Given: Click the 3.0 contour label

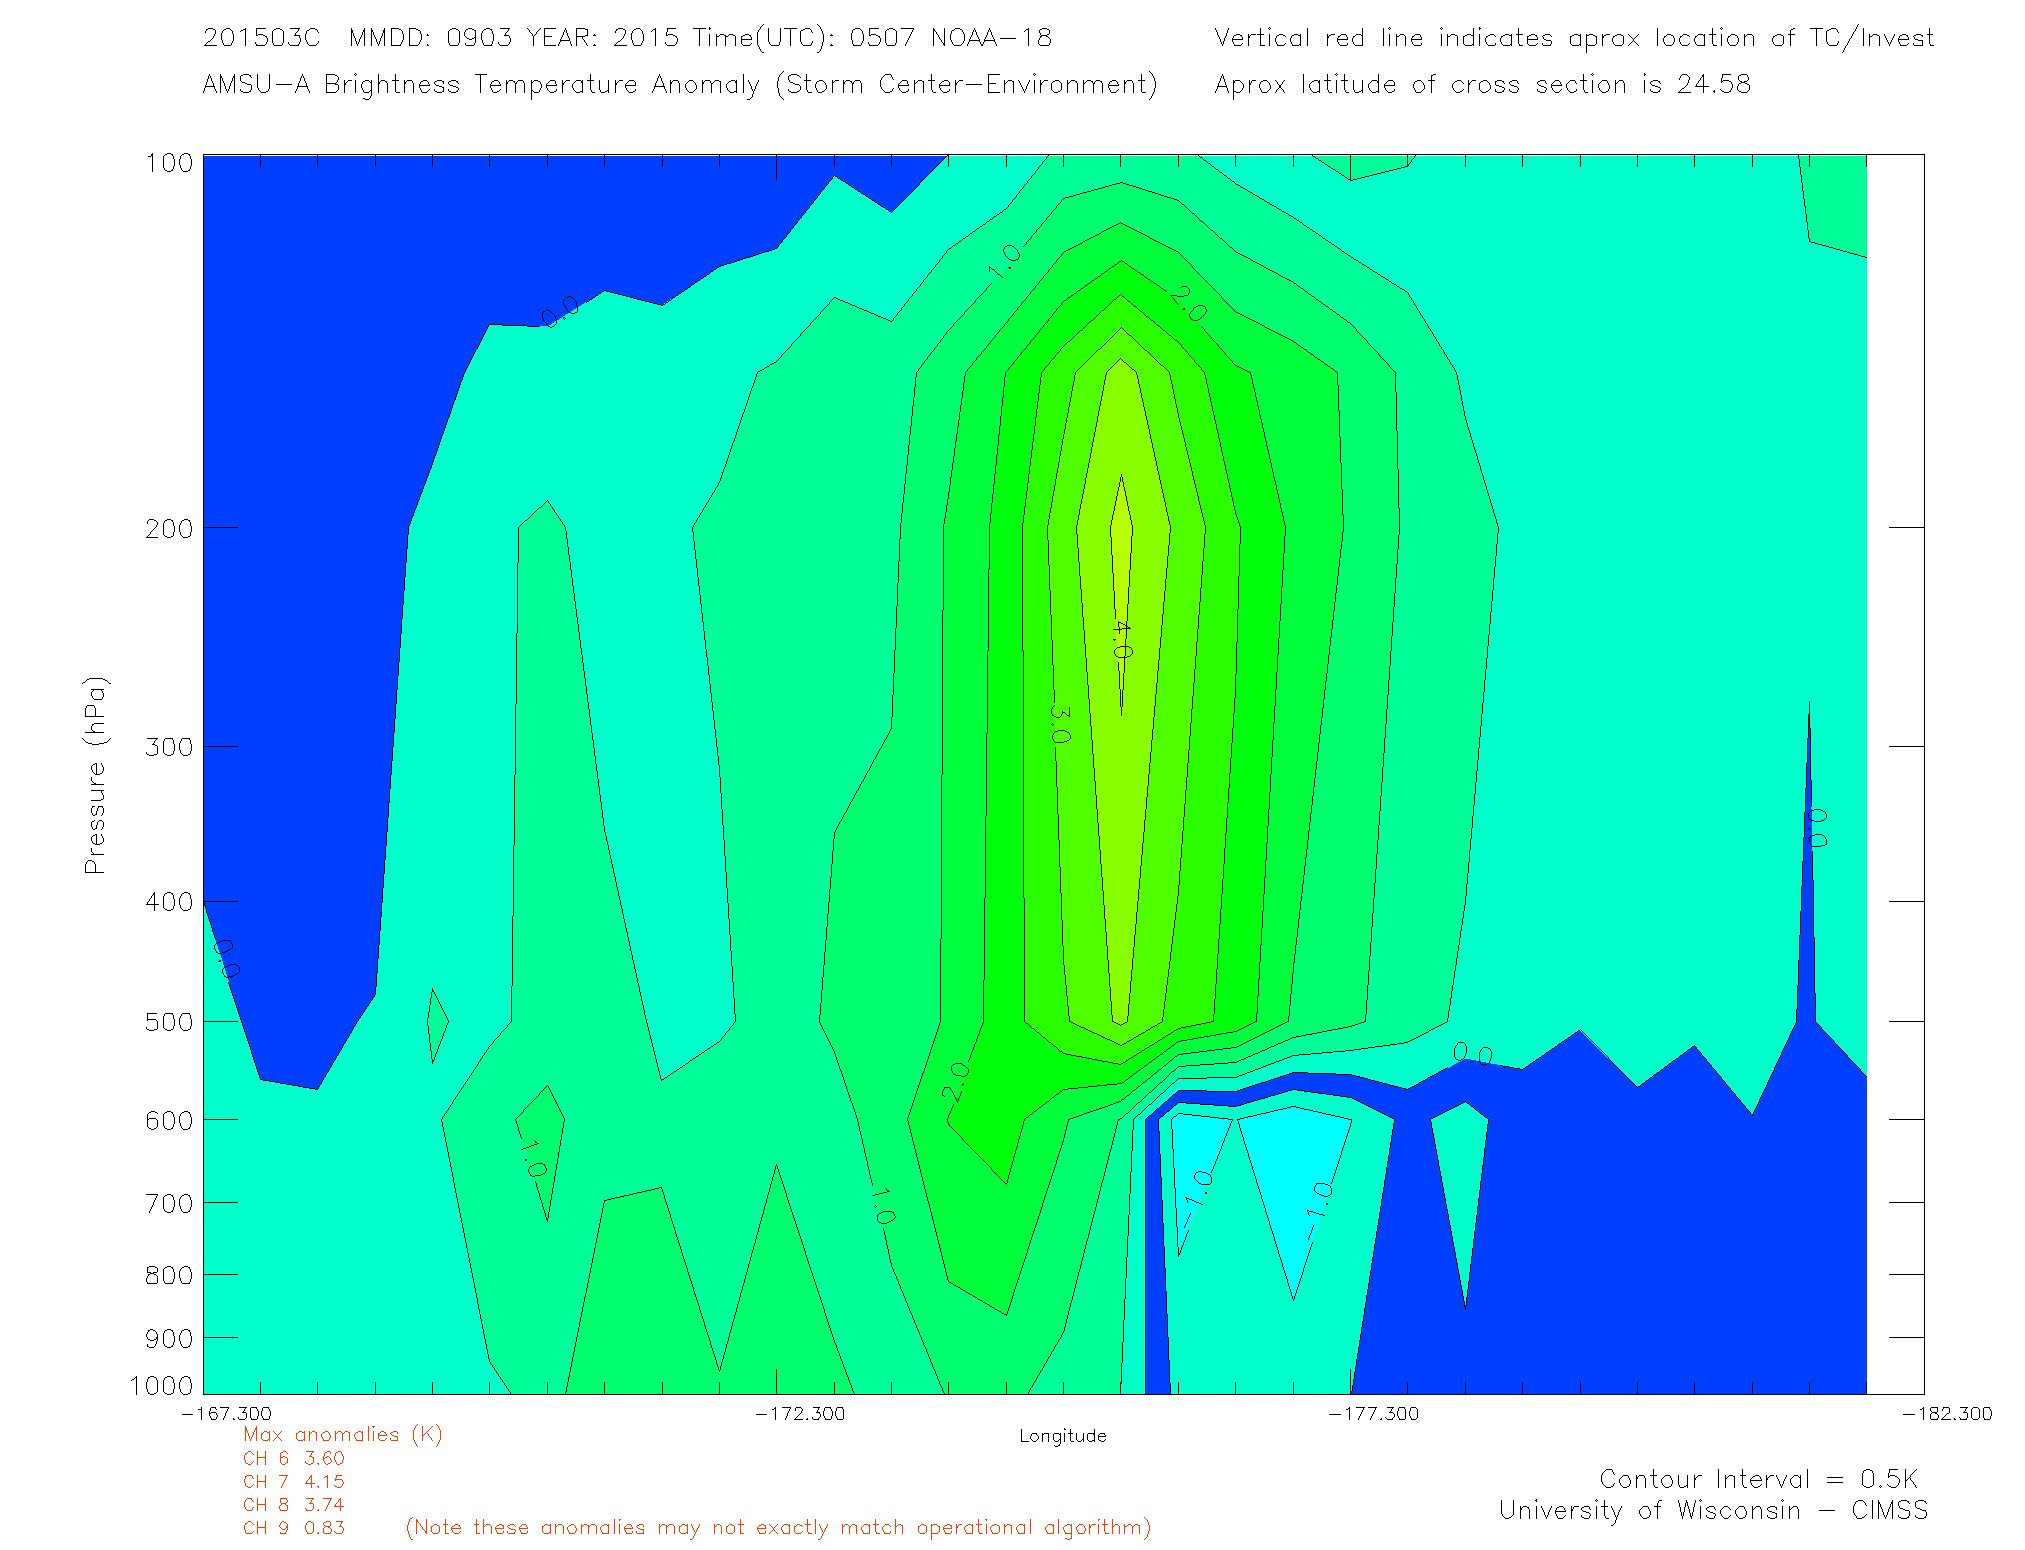Looking at the screenshot, I should (x=1060, y=724).
